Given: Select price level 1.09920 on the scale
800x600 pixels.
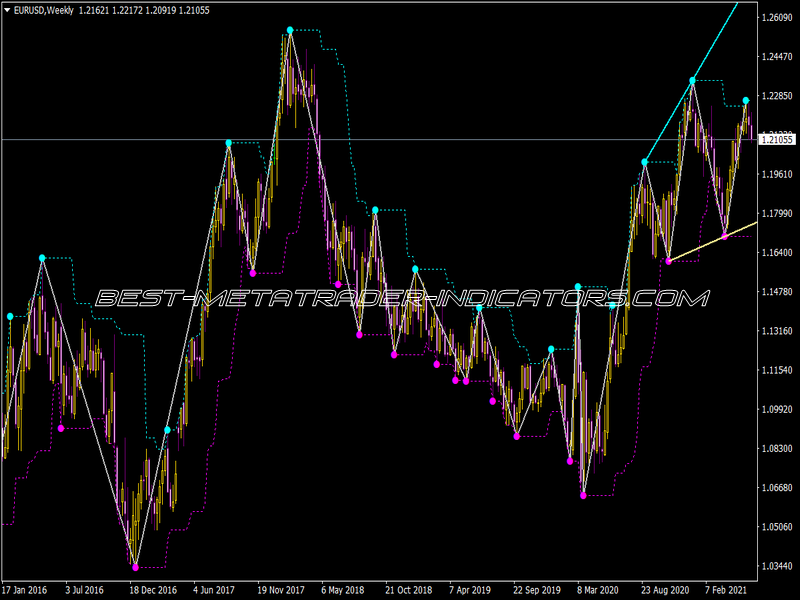Looking at the screenshot, I should [777, 409].
